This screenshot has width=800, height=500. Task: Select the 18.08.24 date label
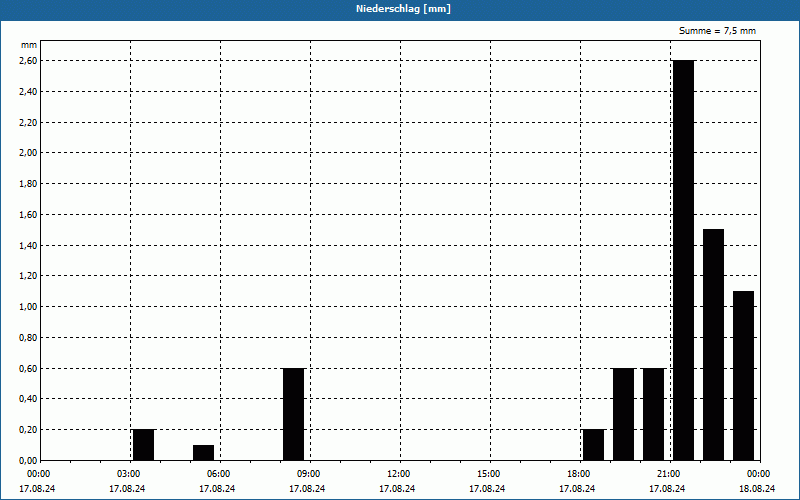pyautogui.click(x=757, y=489)
